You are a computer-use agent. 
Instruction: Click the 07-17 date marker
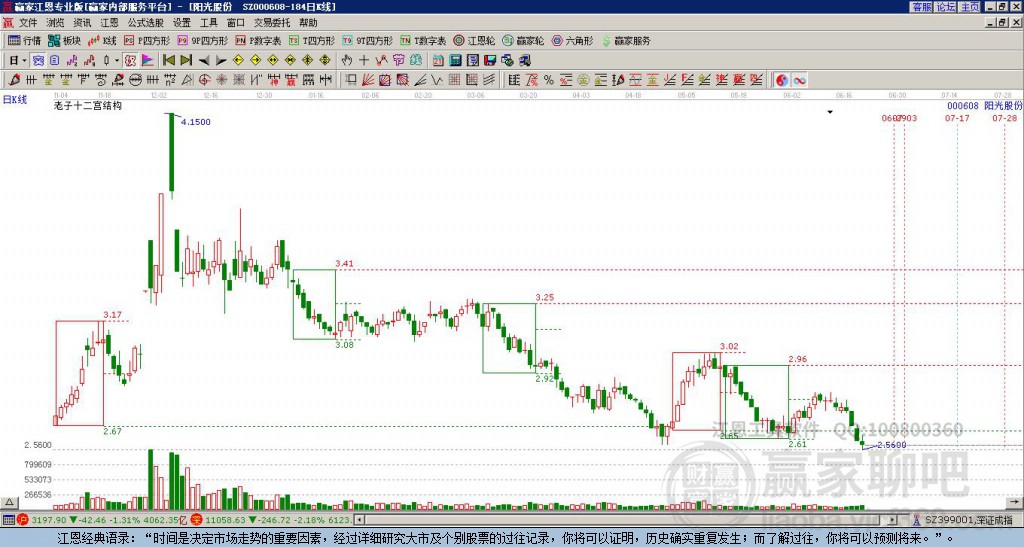[957, 118]
